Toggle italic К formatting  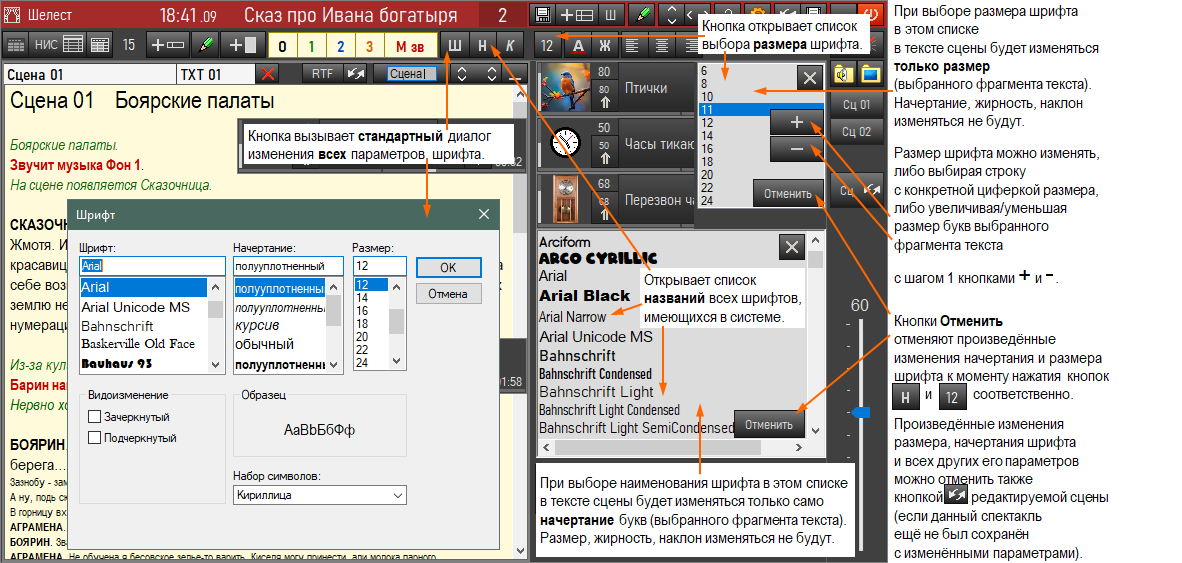coord(510,45)
